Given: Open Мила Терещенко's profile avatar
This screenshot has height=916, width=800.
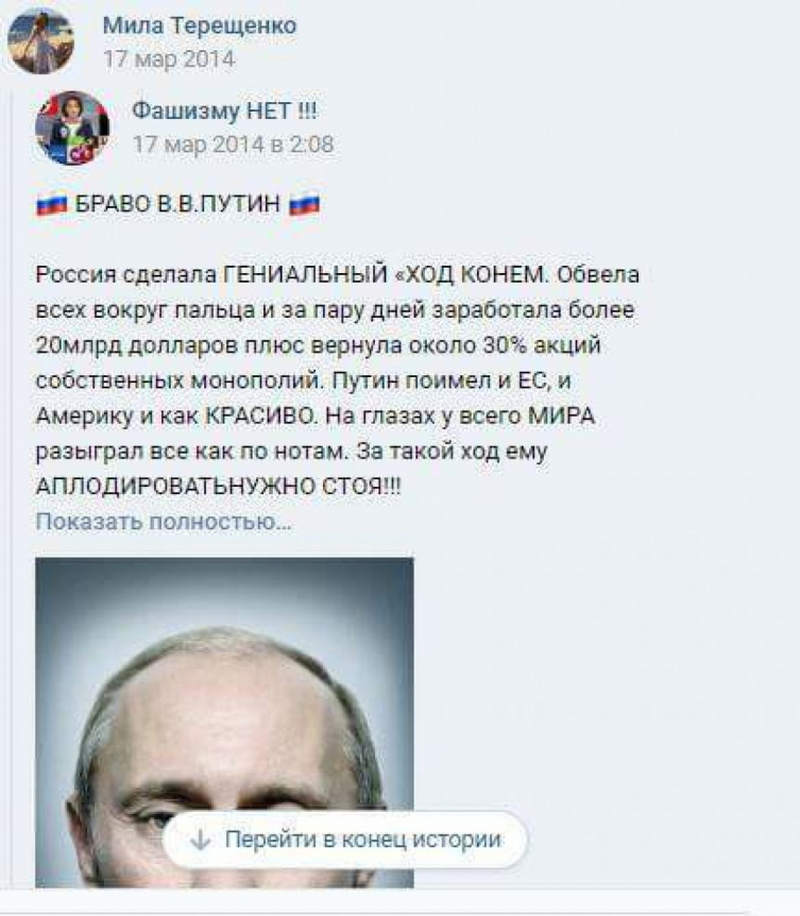Looking at the screenshot, I should click(x=41, y=41).
